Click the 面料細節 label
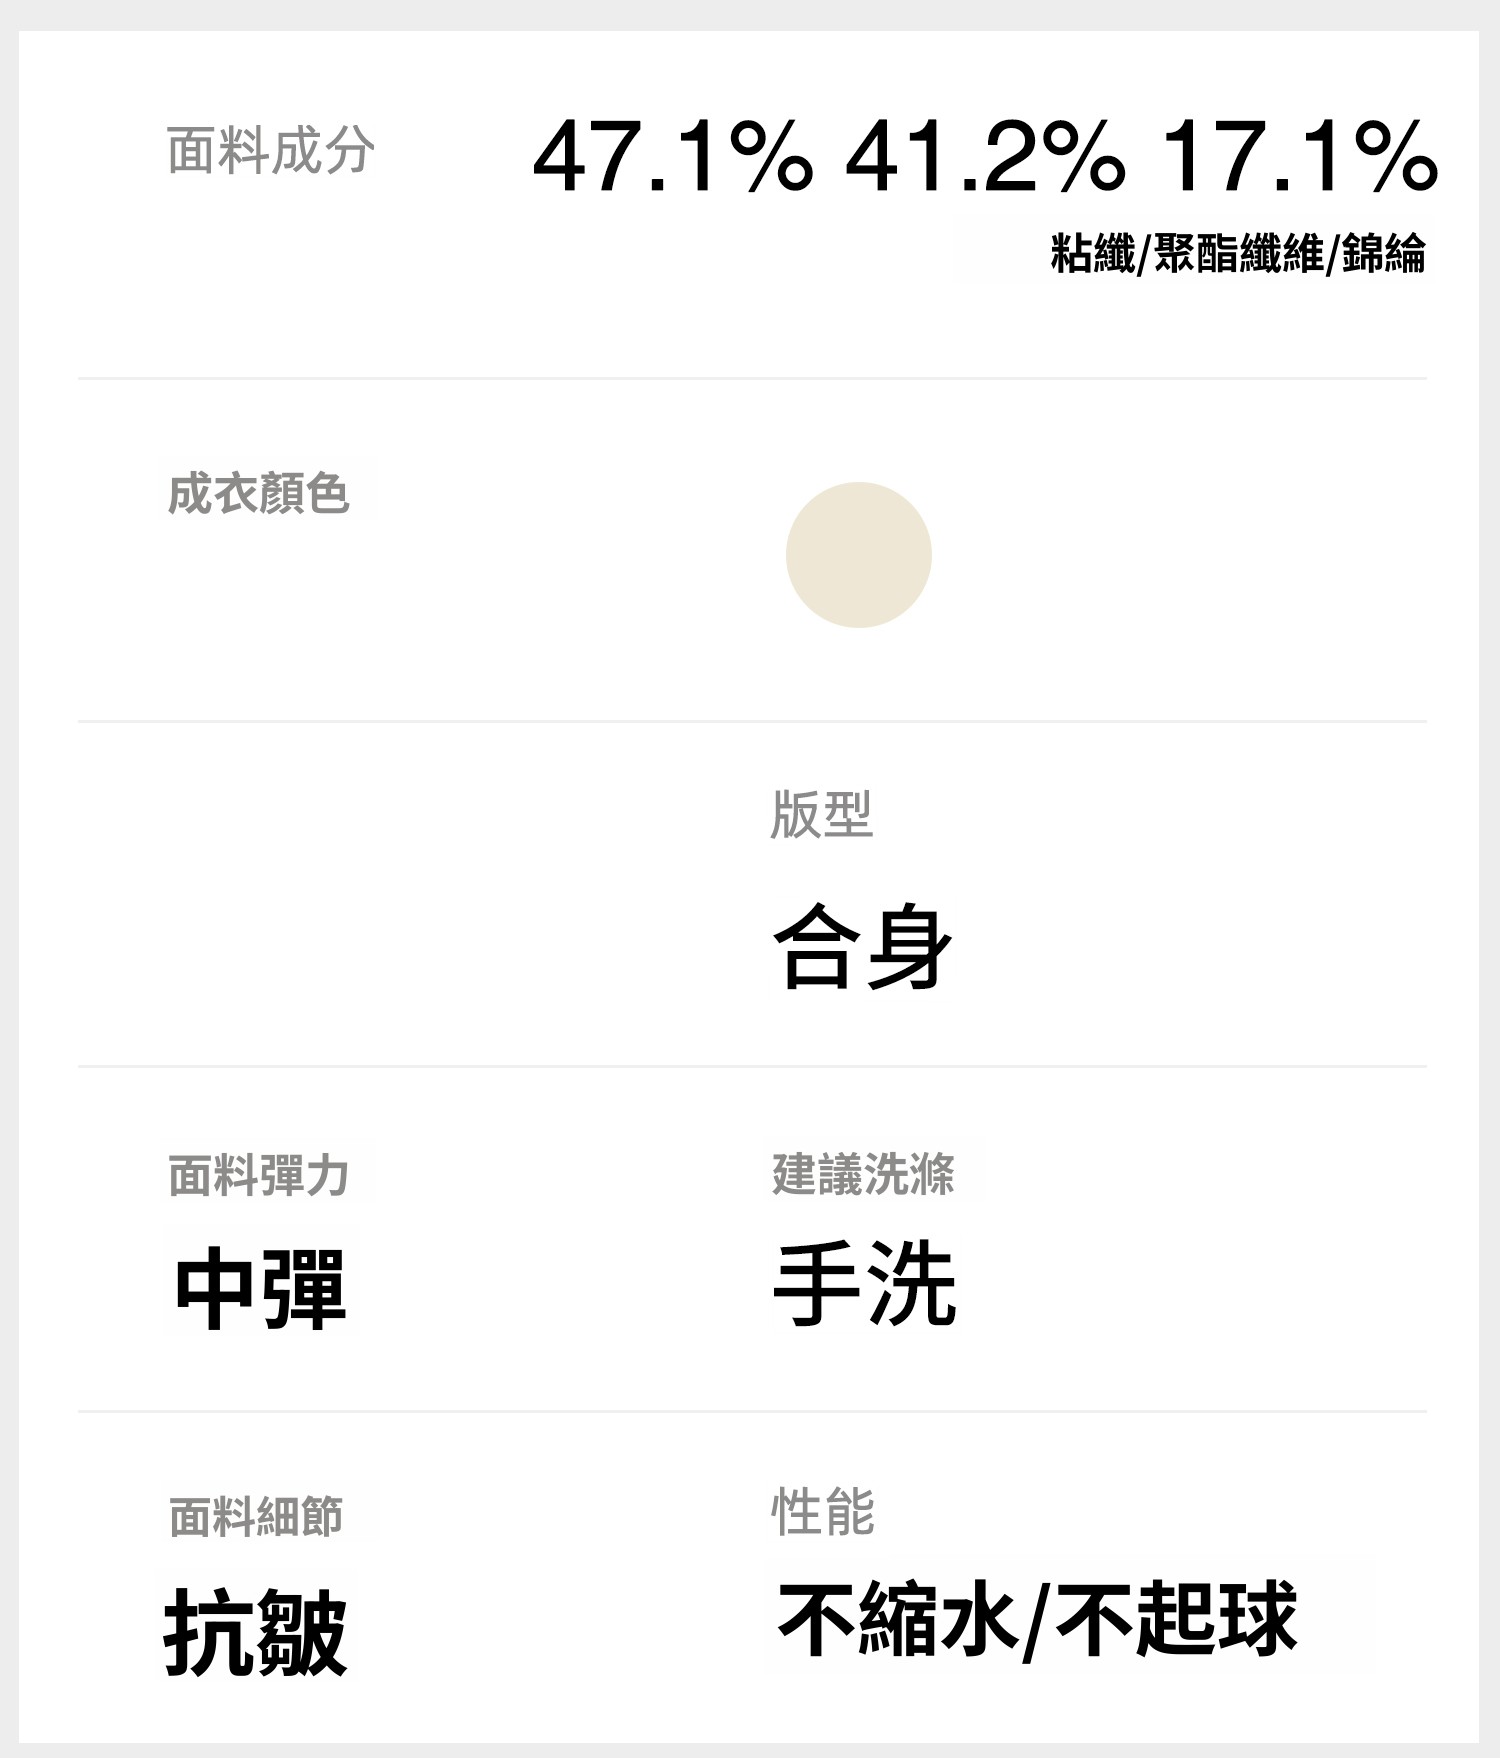 tap(256, 1516)
